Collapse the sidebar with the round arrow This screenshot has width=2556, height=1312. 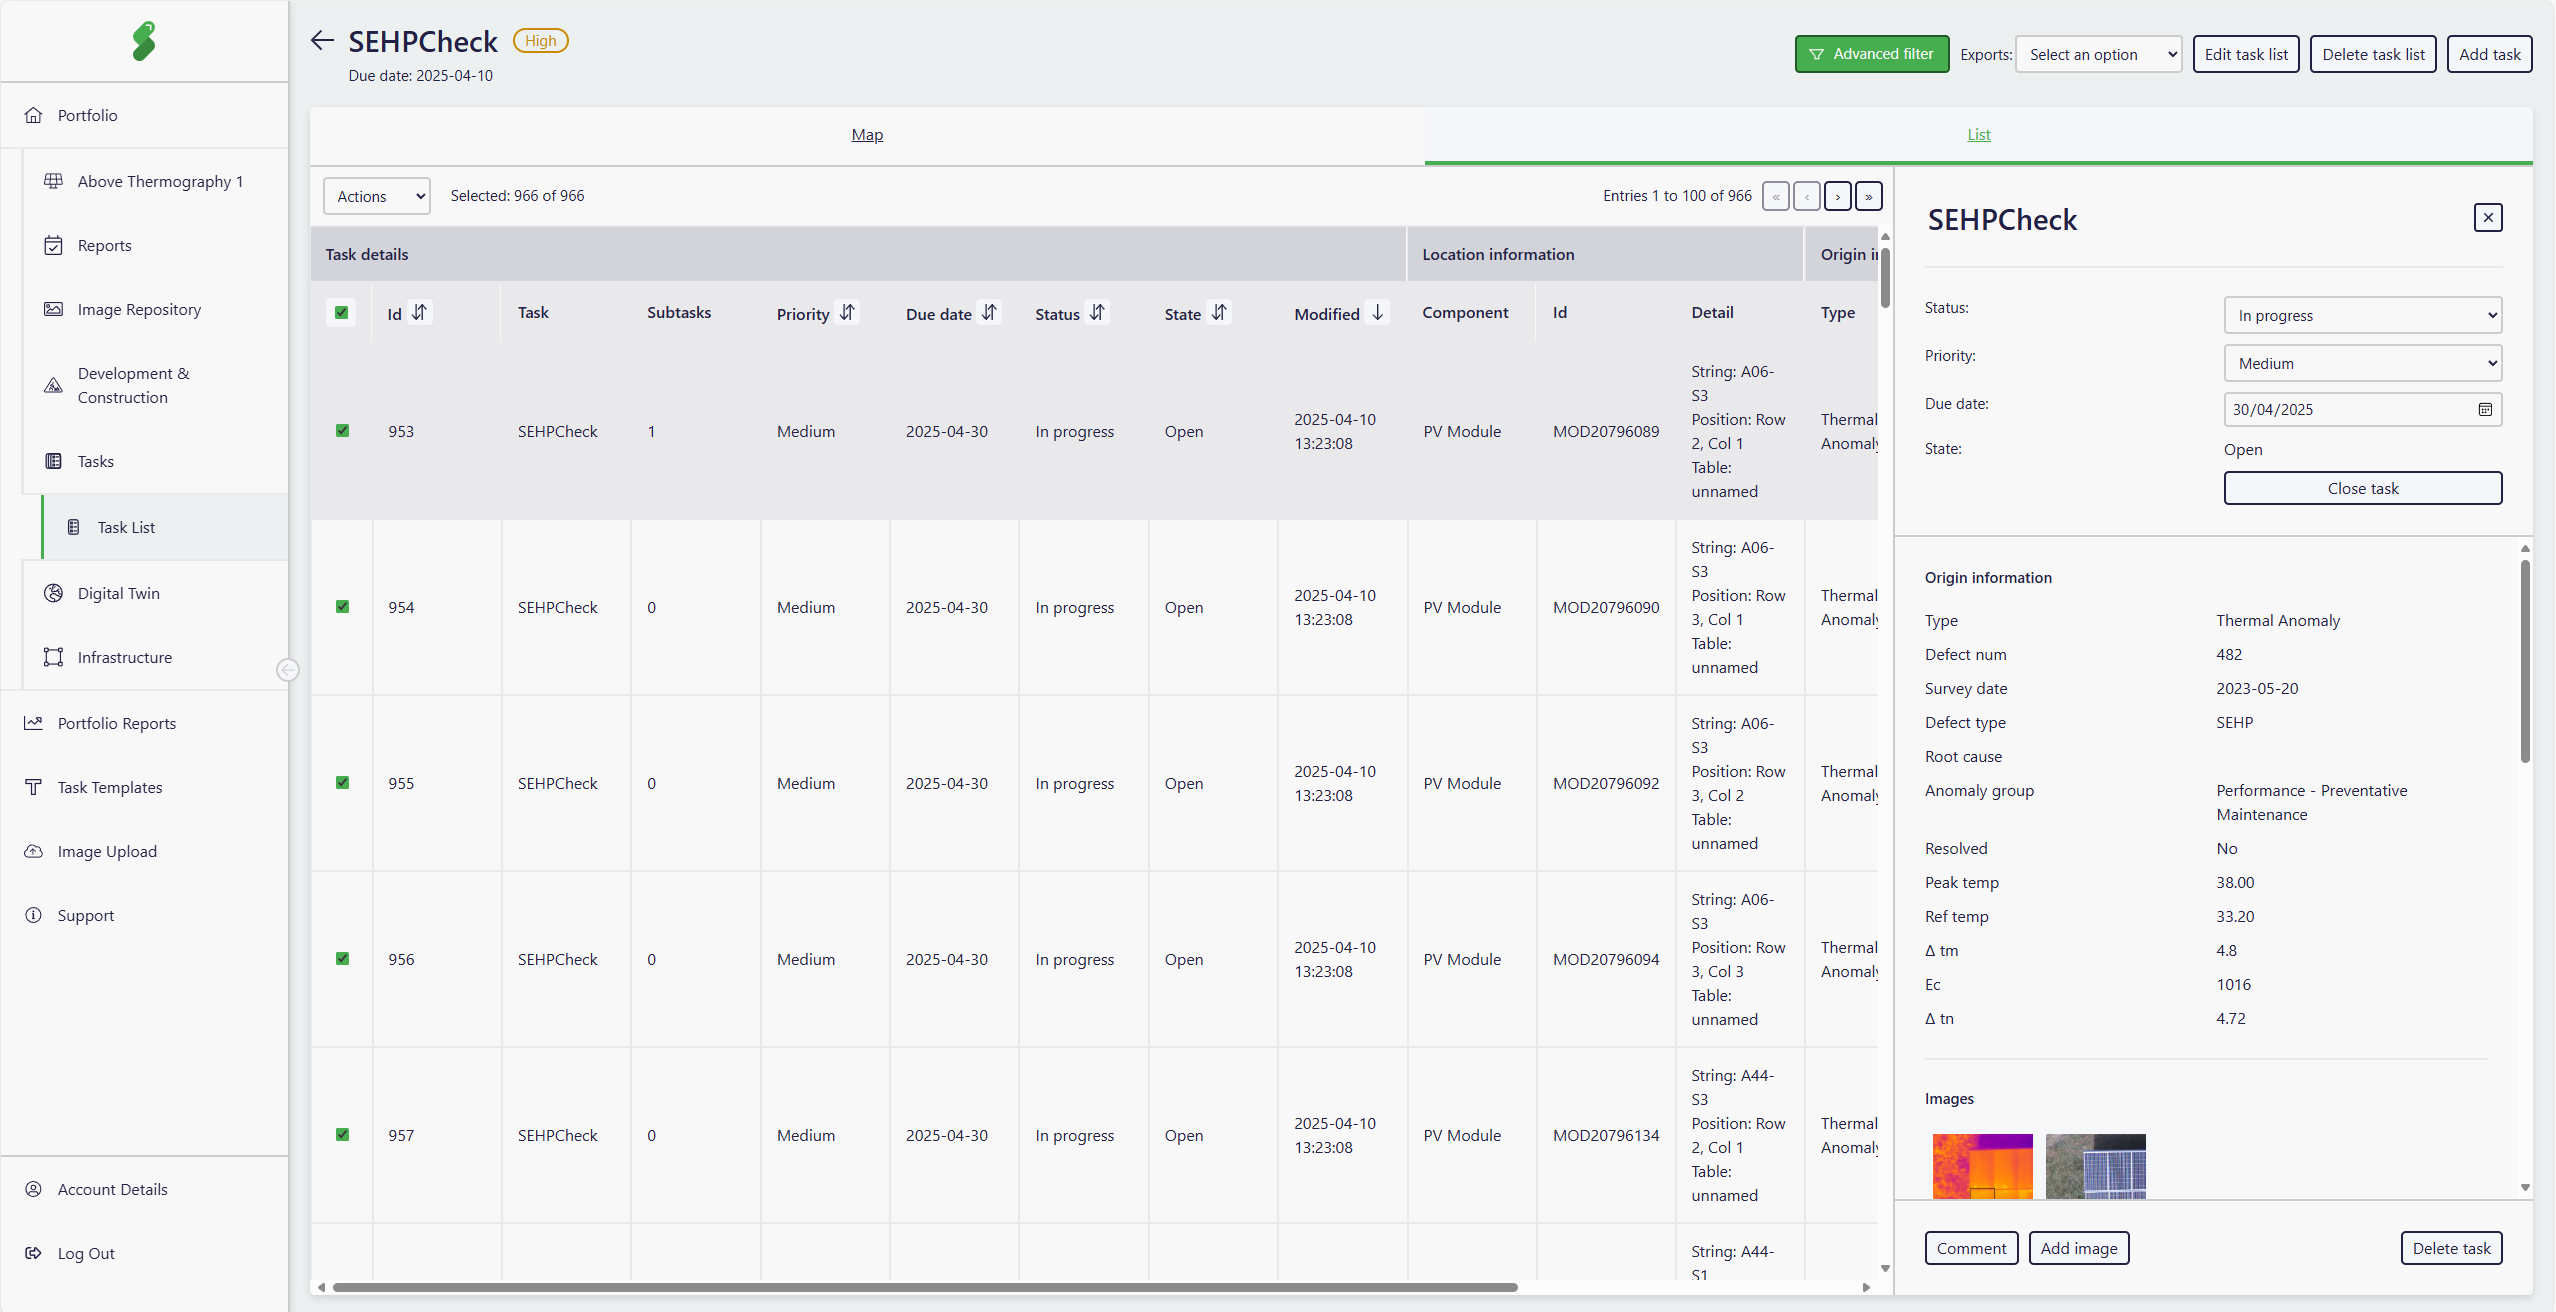pyautogui.click(x=287, y=670)
